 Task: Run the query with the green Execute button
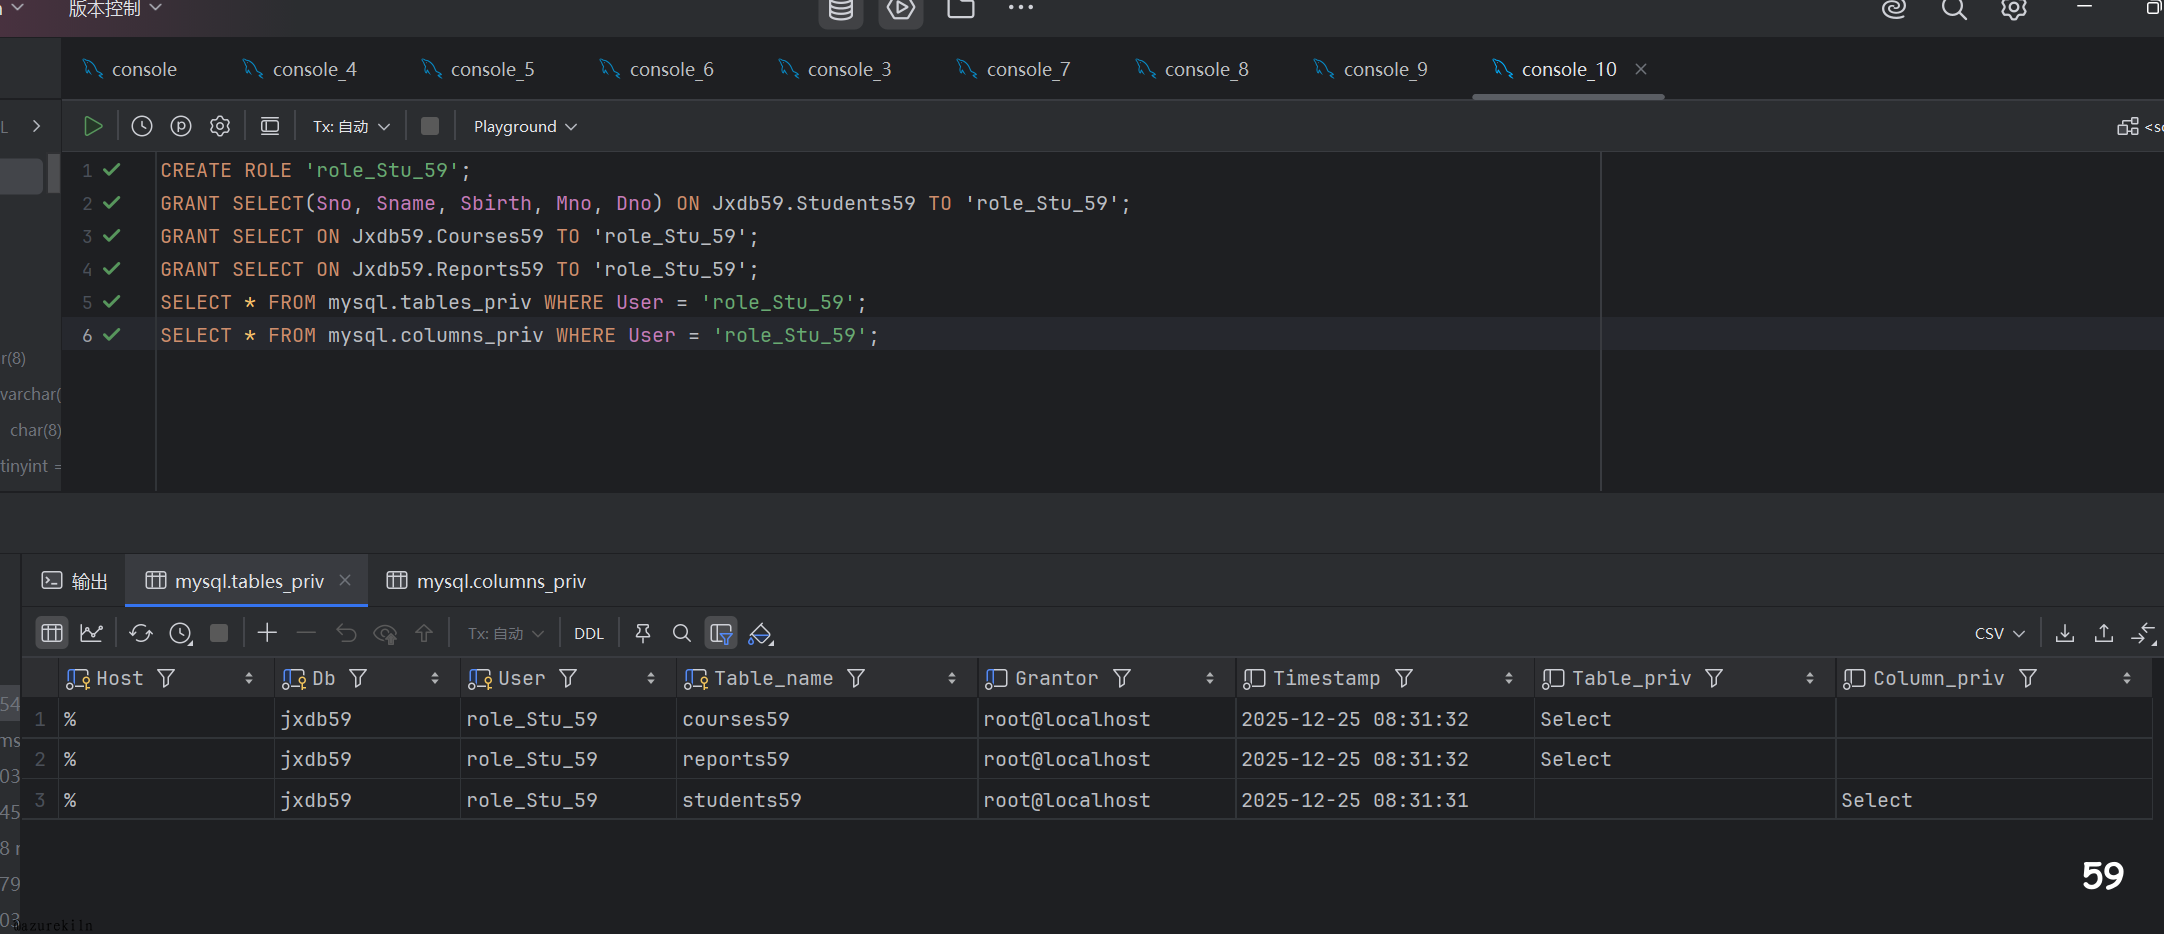click(93, 126)
